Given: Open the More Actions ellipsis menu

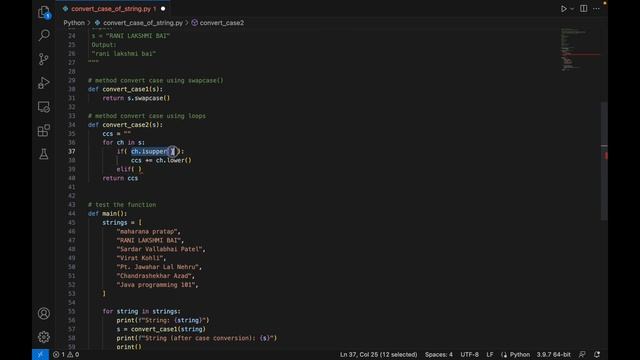Looking at the screenshot, I should [x=596, y=9].
